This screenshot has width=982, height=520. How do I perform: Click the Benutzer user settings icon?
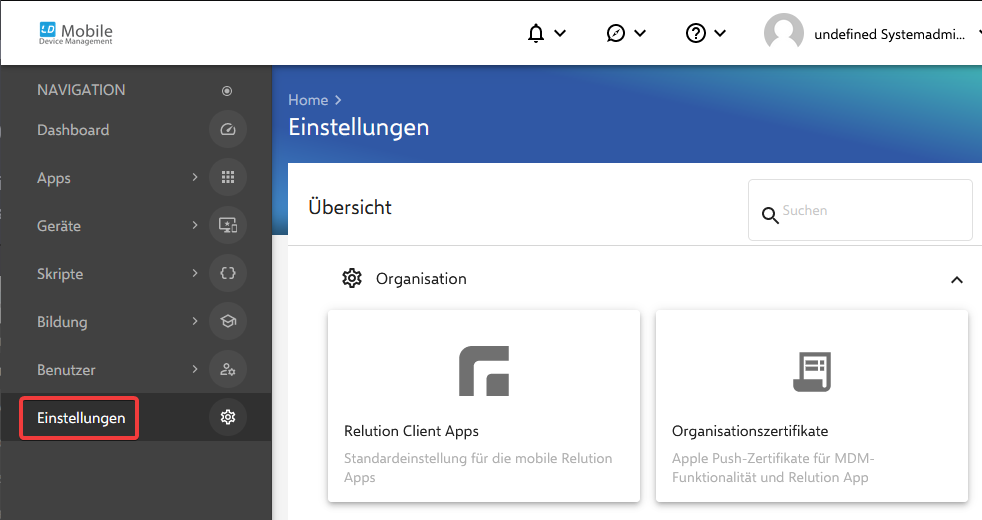[x=227, y=369]
